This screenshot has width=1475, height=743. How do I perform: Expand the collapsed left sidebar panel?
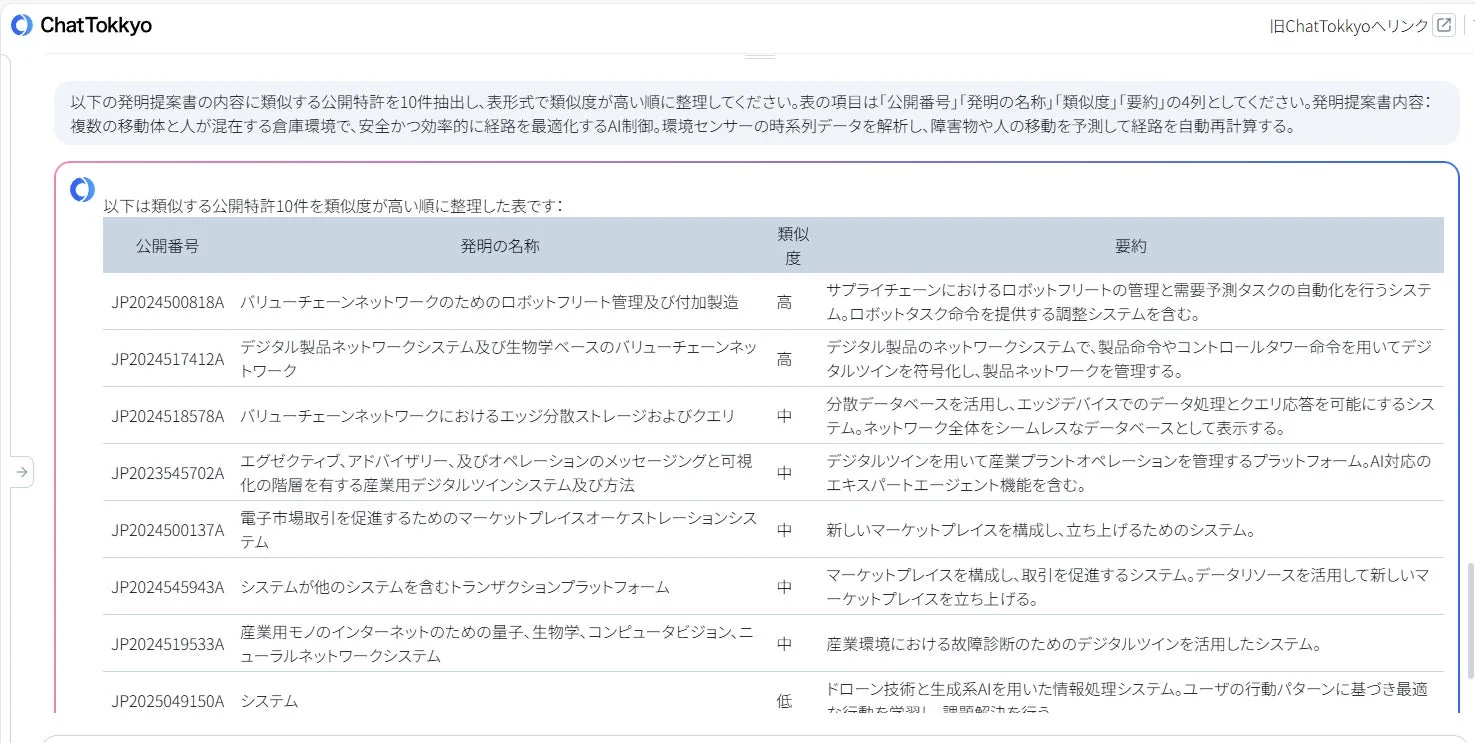point(22,471)
